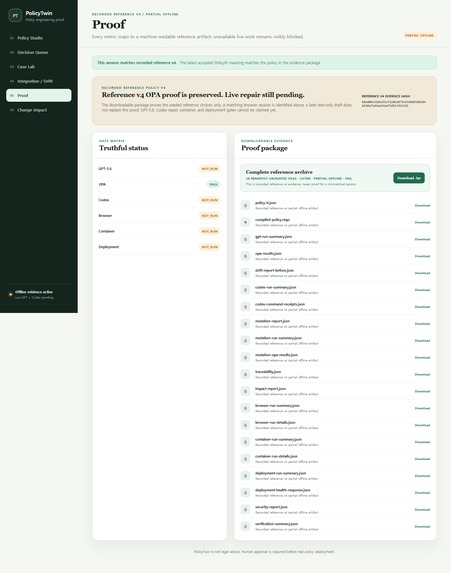Download deployment-health-response.json
451x573 pixels.
click(x=422, y=493)
